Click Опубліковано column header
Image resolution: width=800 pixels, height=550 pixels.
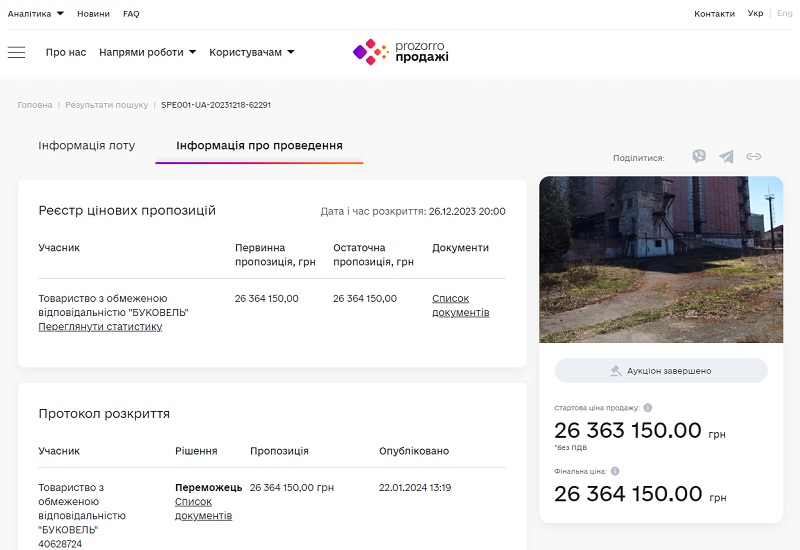point(414,451)
